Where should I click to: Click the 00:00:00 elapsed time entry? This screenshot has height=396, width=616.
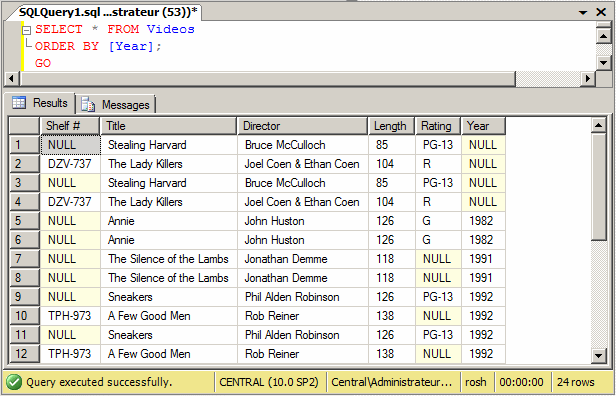pyautogui.click(x=521, y=382)
